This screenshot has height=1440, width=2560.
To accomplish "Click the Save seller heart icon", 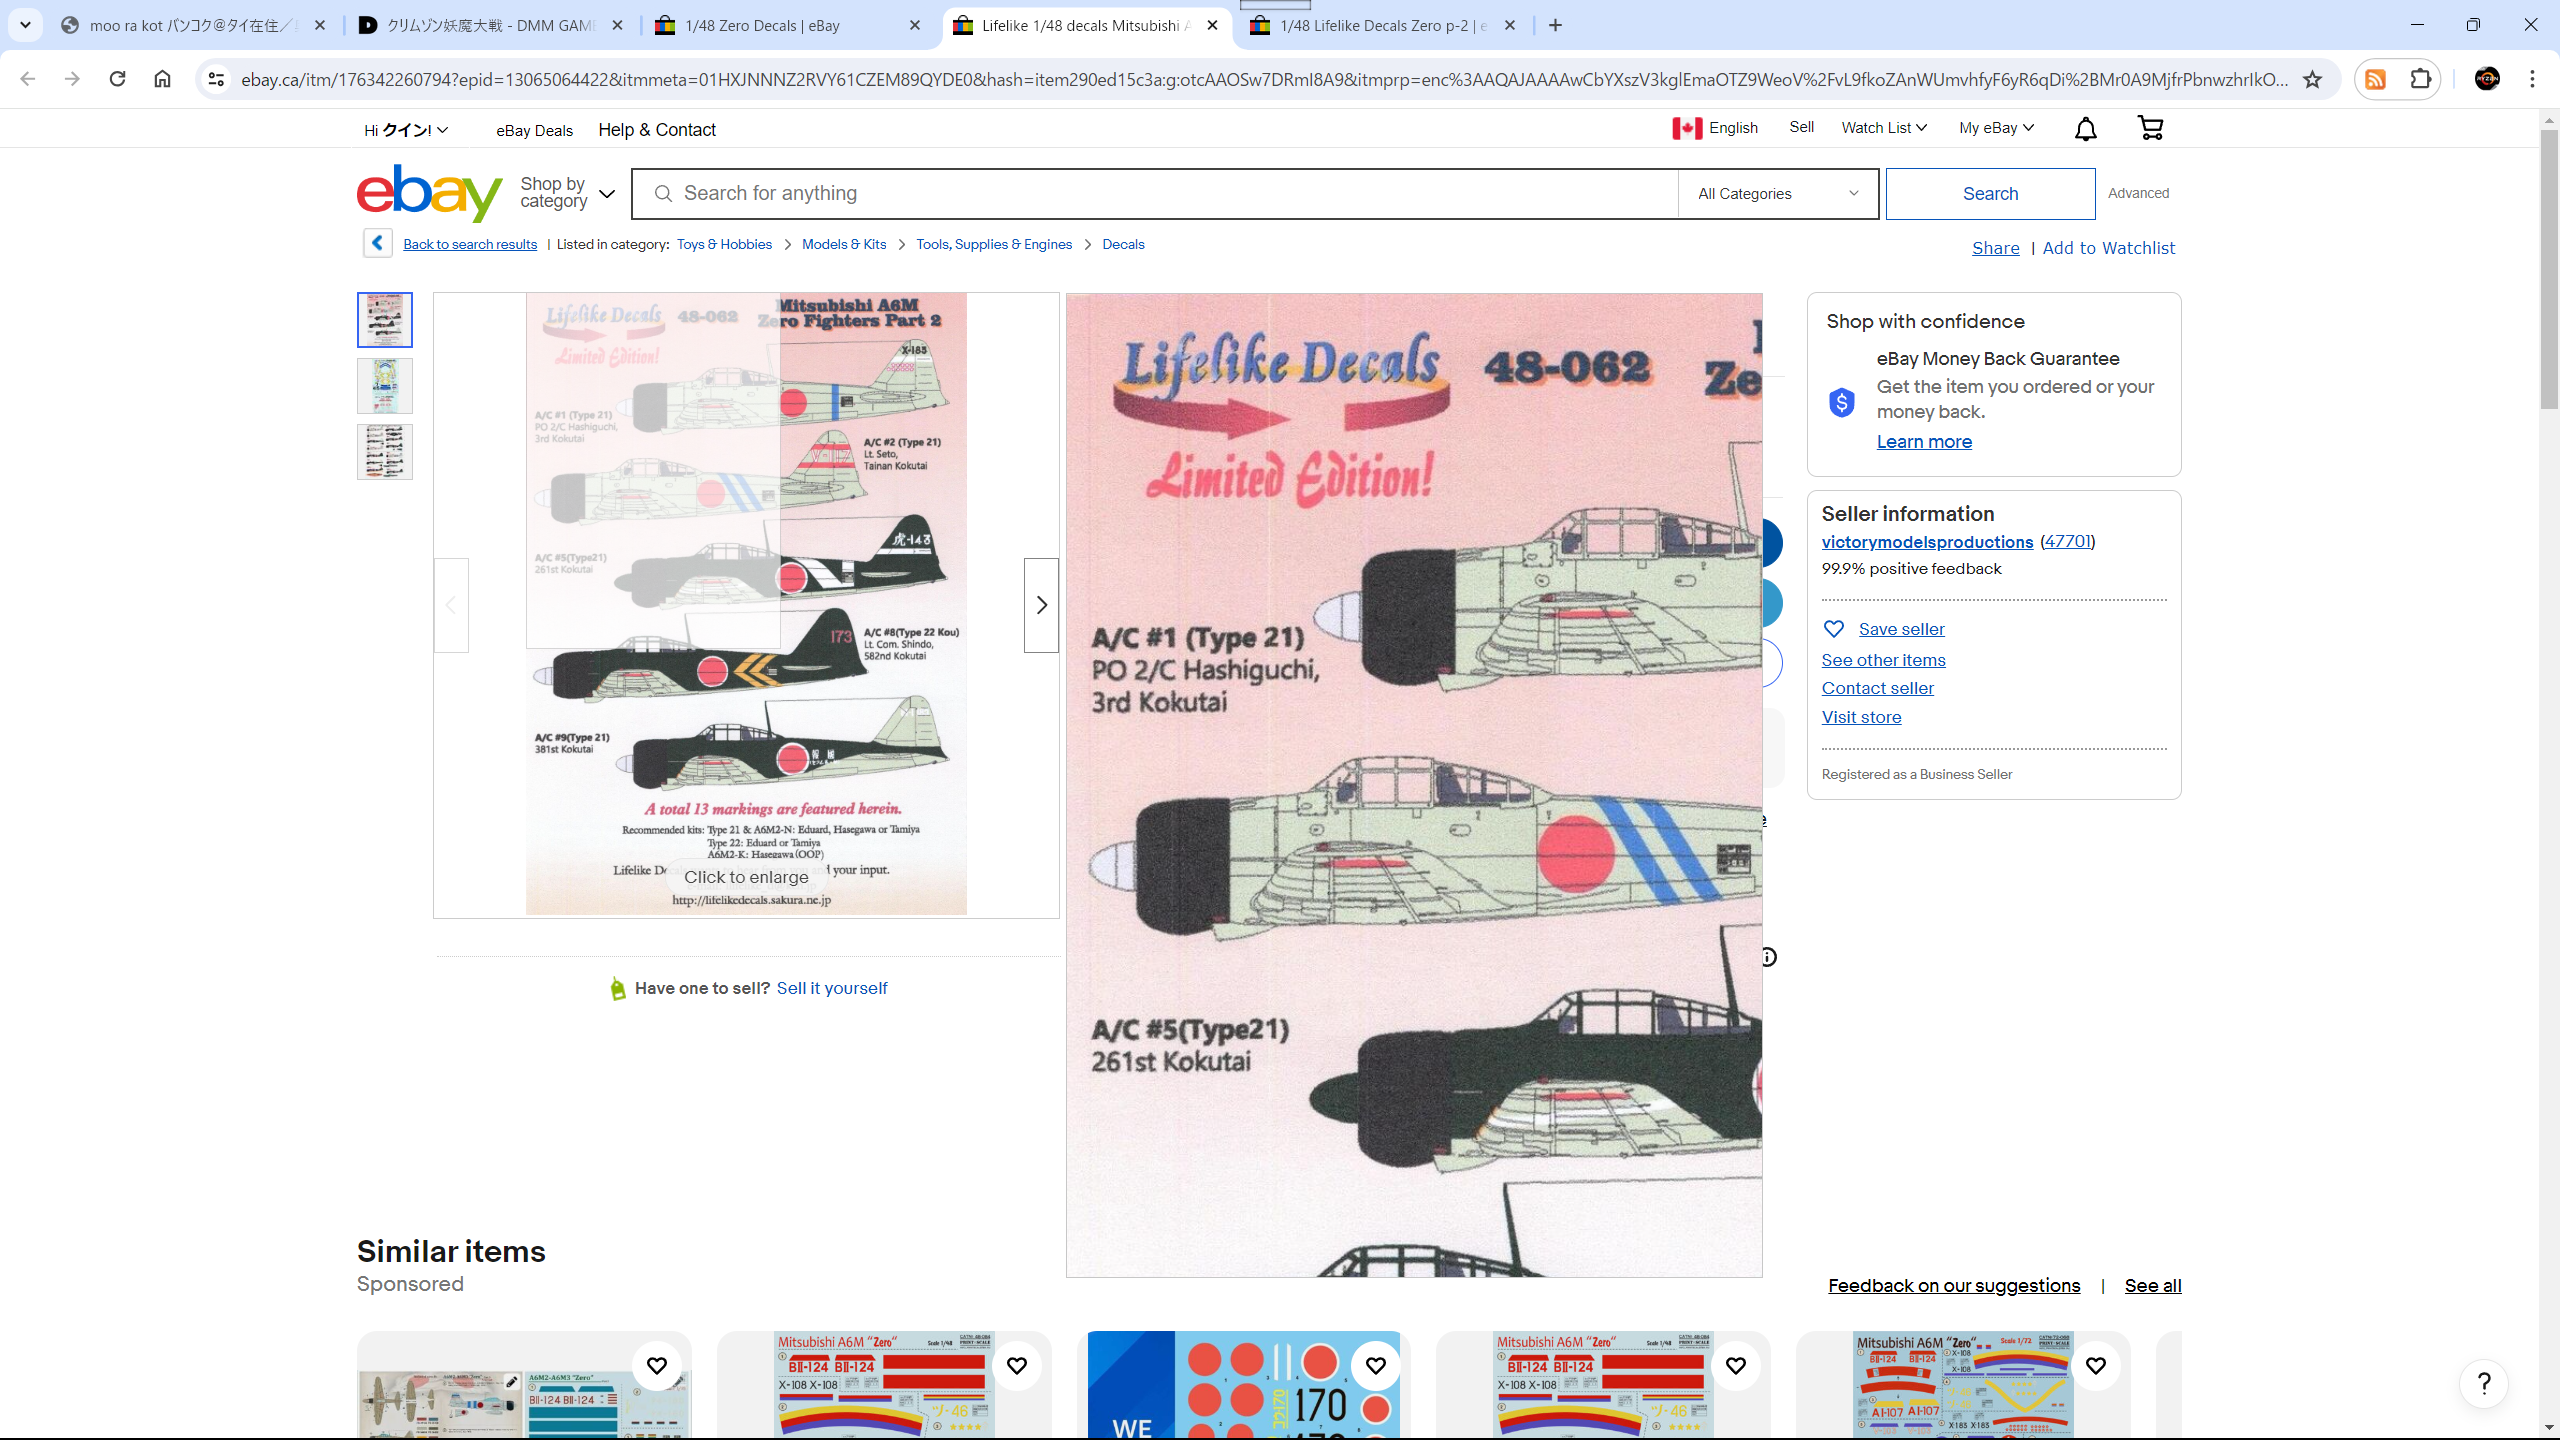I will [1834, 629].
